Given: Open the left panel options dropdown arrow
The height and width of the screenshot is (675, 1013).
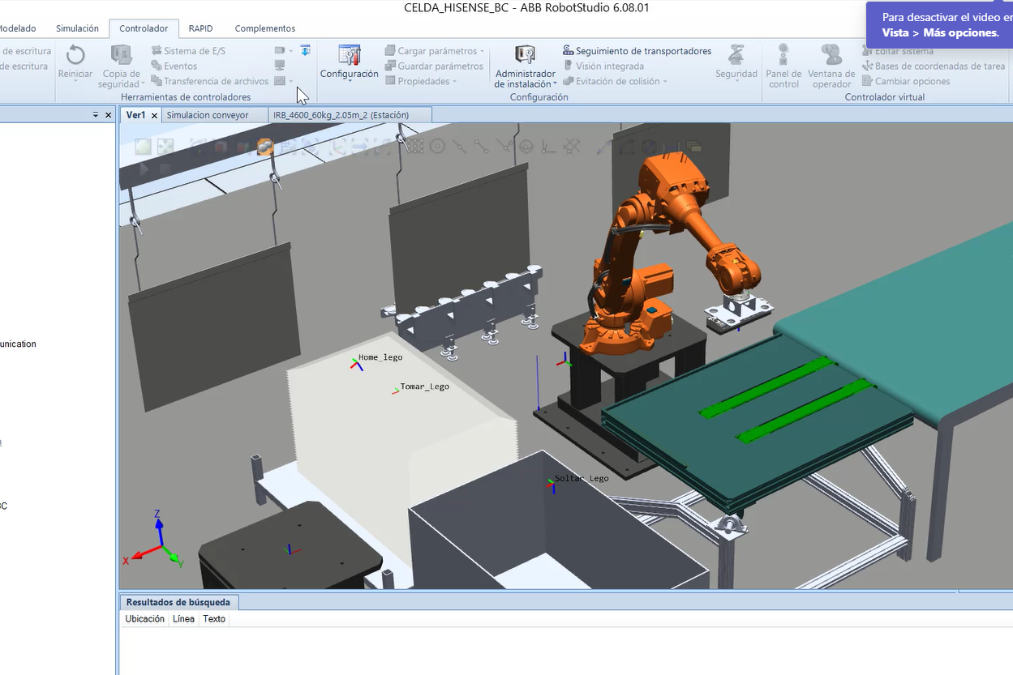Looking at the screenshot, I should 96,115.
